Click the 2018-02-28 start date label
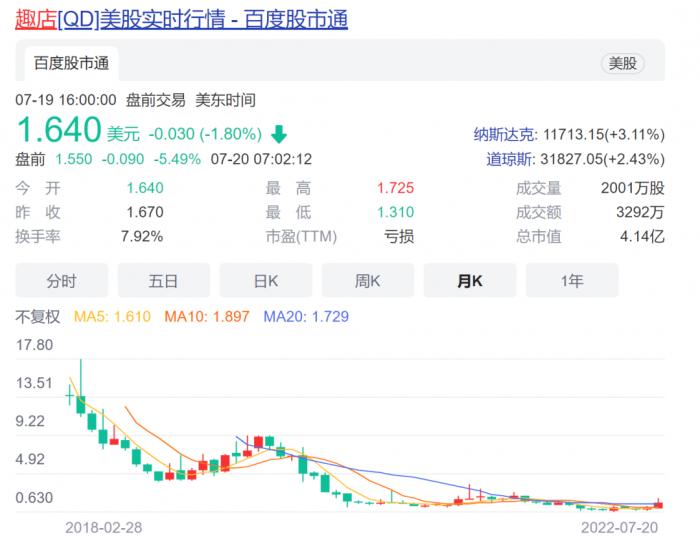Screen dimensions: 700x541 coord(104,528)
